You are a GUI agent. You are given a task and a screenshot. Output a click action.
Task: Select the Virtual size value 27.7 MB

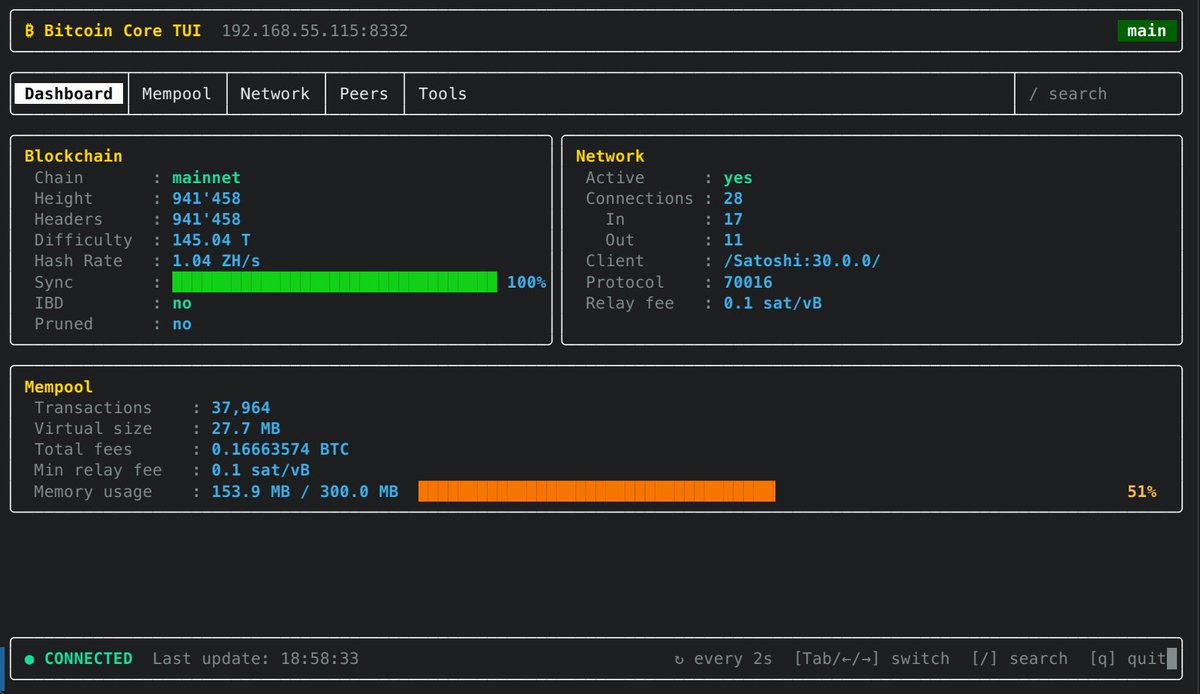246,428
